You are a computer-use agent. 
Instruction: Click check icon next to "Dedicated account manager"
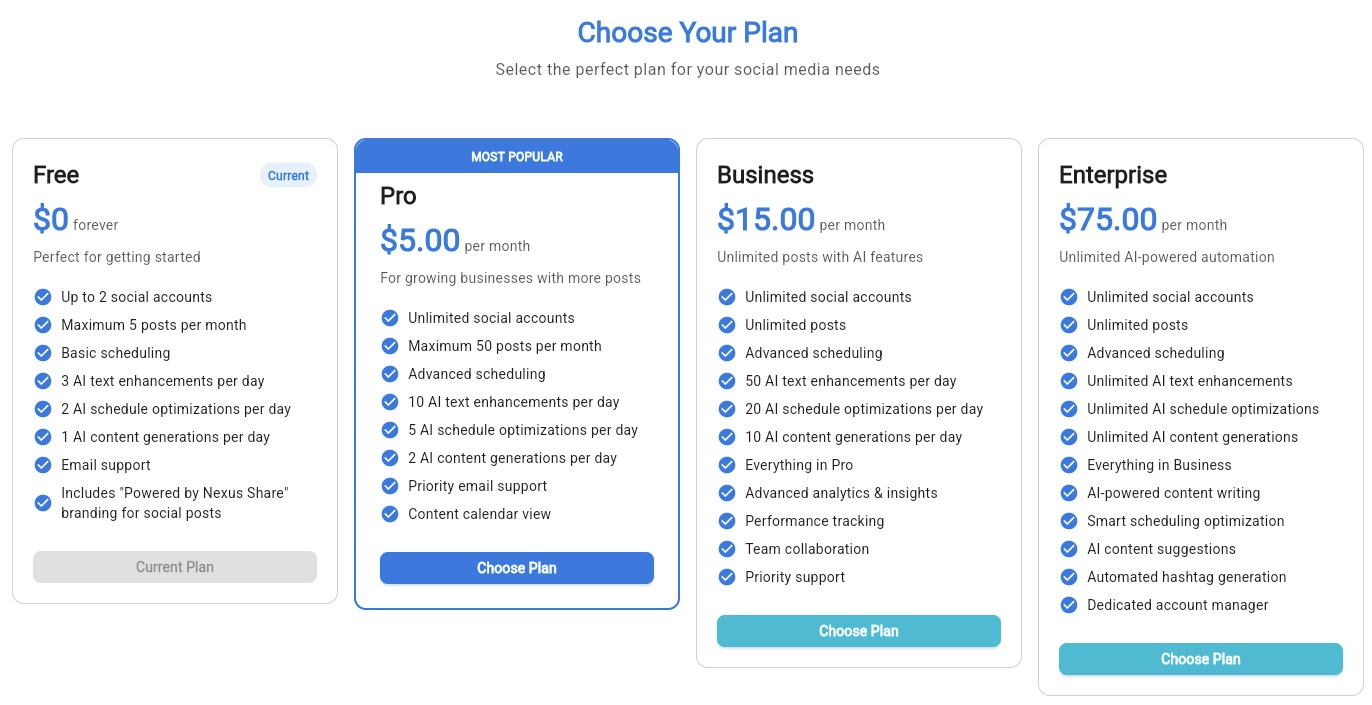click(x=1069, y=605)
